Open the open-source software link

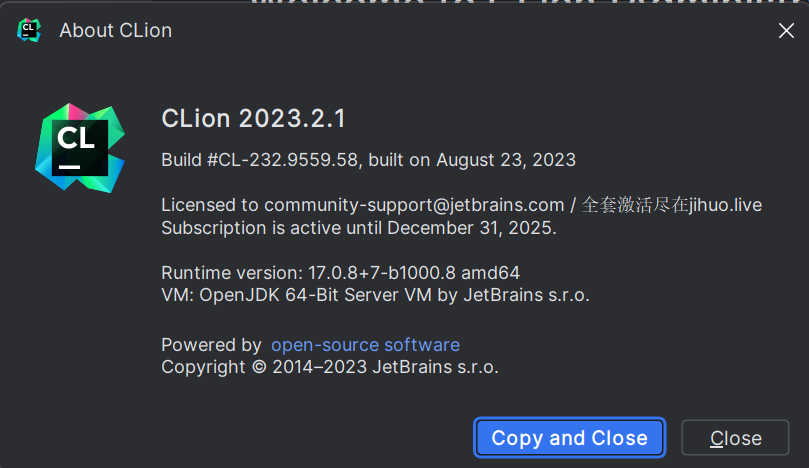[x=365, y=345]
